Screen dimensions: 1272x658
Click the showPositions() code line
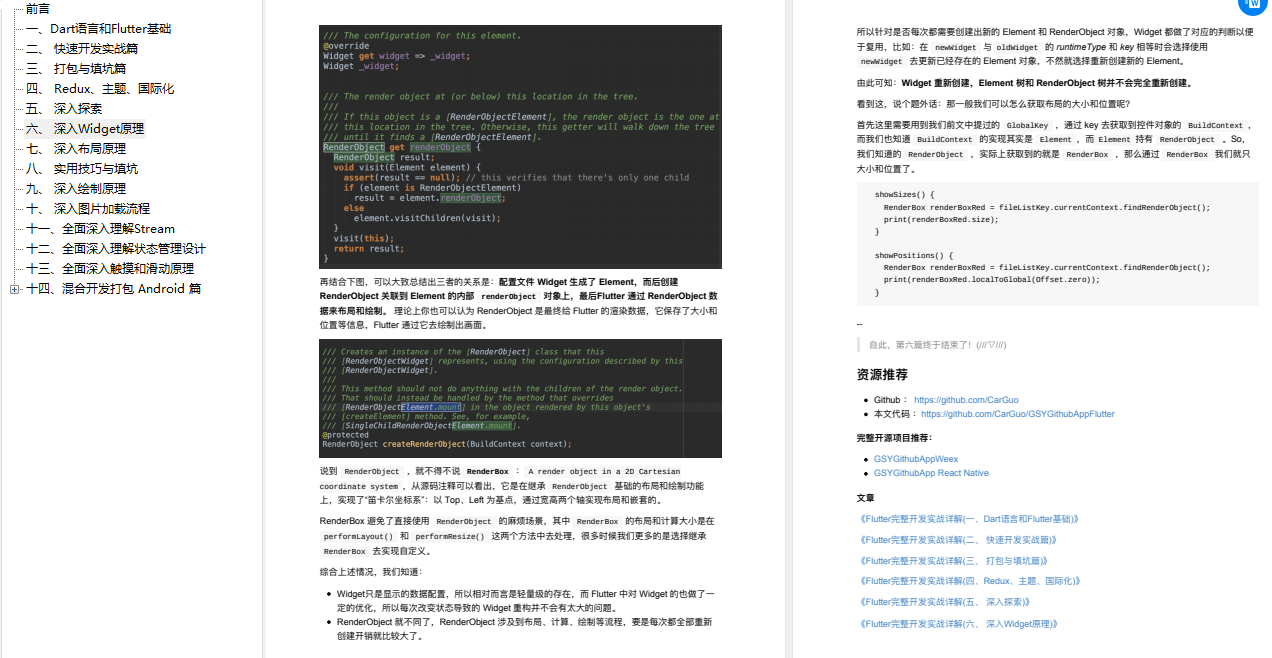tap(915, 256)
